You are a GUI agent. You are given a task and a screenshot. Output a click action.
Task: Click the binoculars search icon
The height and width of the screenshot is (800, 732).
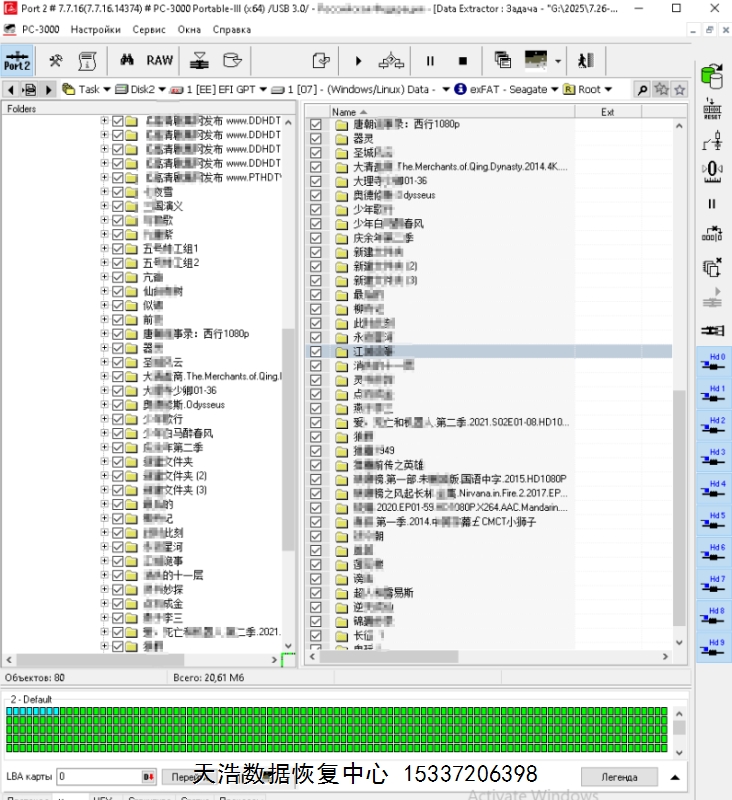click(127, 60)
